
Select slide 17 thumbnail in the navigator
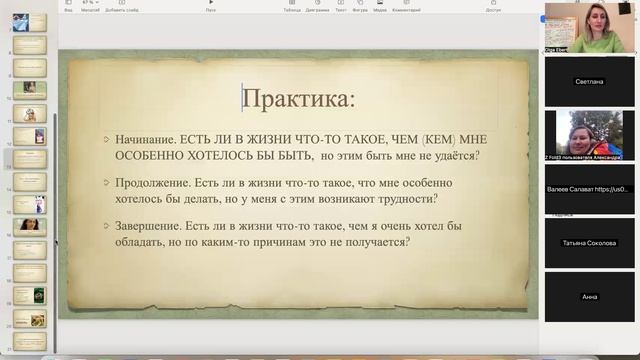pos(29,250)
